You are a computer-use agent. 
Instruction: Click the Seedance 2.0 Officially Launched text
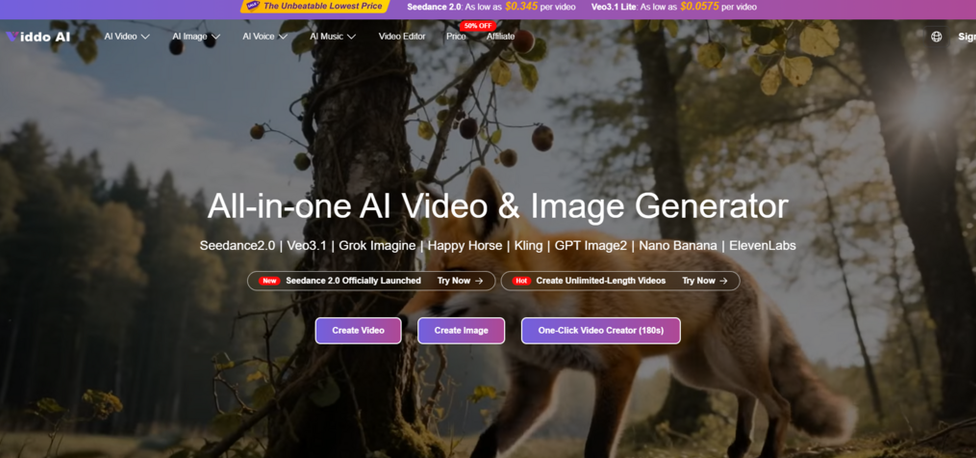tap(353, 281)
